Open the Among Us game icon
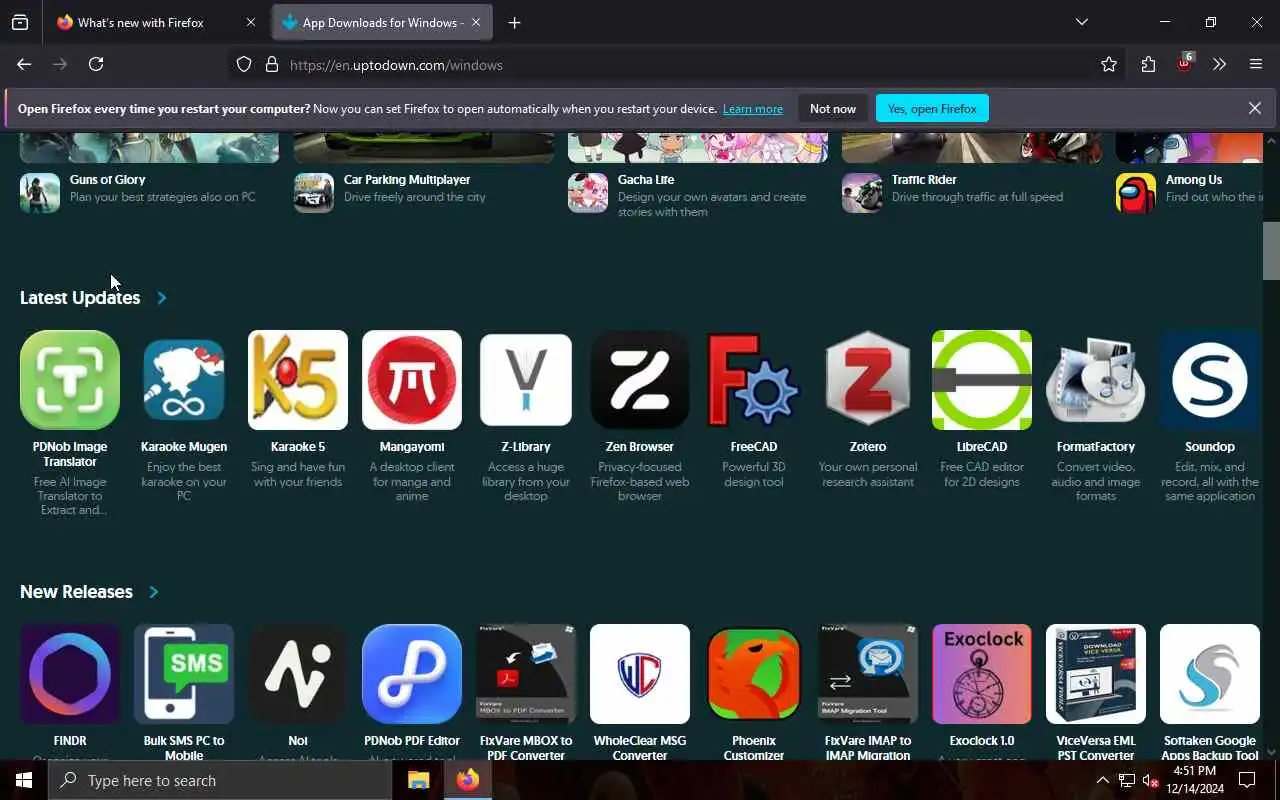This screenshot has width=1280, height=800. 1136,193
